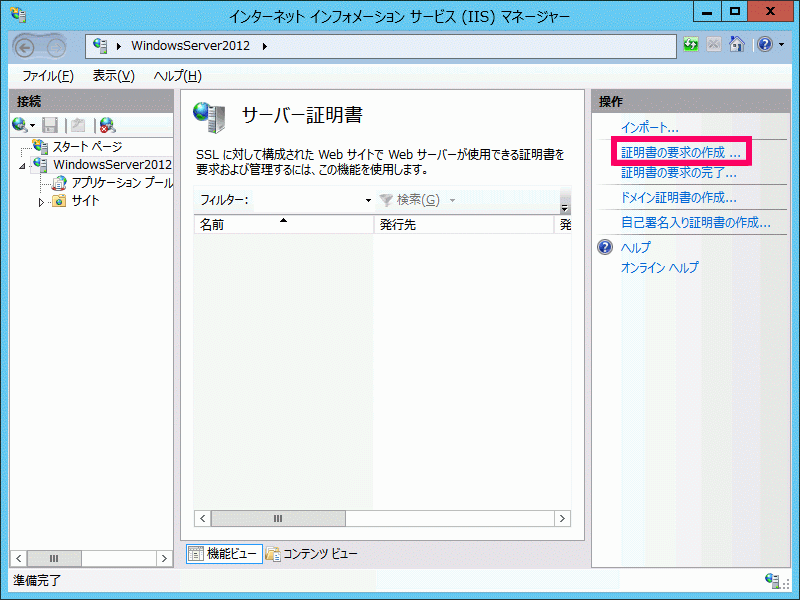Click 証明書の要求の完了... link
800x600 pixels.
pos(679,173)
